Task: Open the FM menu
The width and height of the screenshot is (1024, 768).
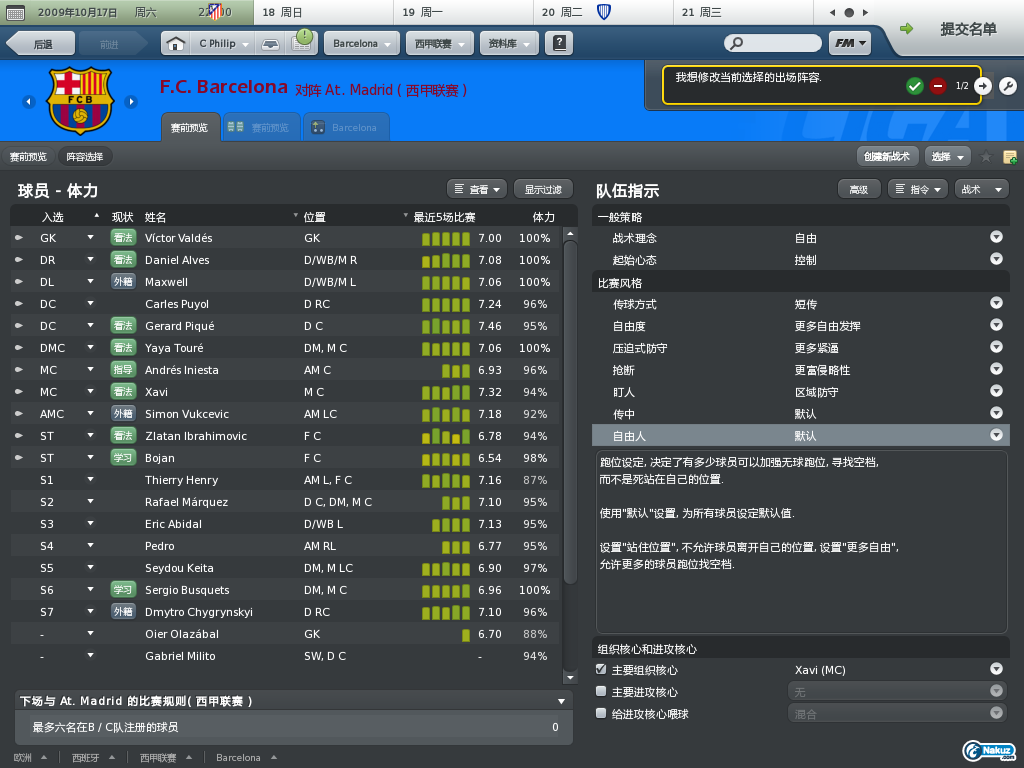Action: [850, 44]
